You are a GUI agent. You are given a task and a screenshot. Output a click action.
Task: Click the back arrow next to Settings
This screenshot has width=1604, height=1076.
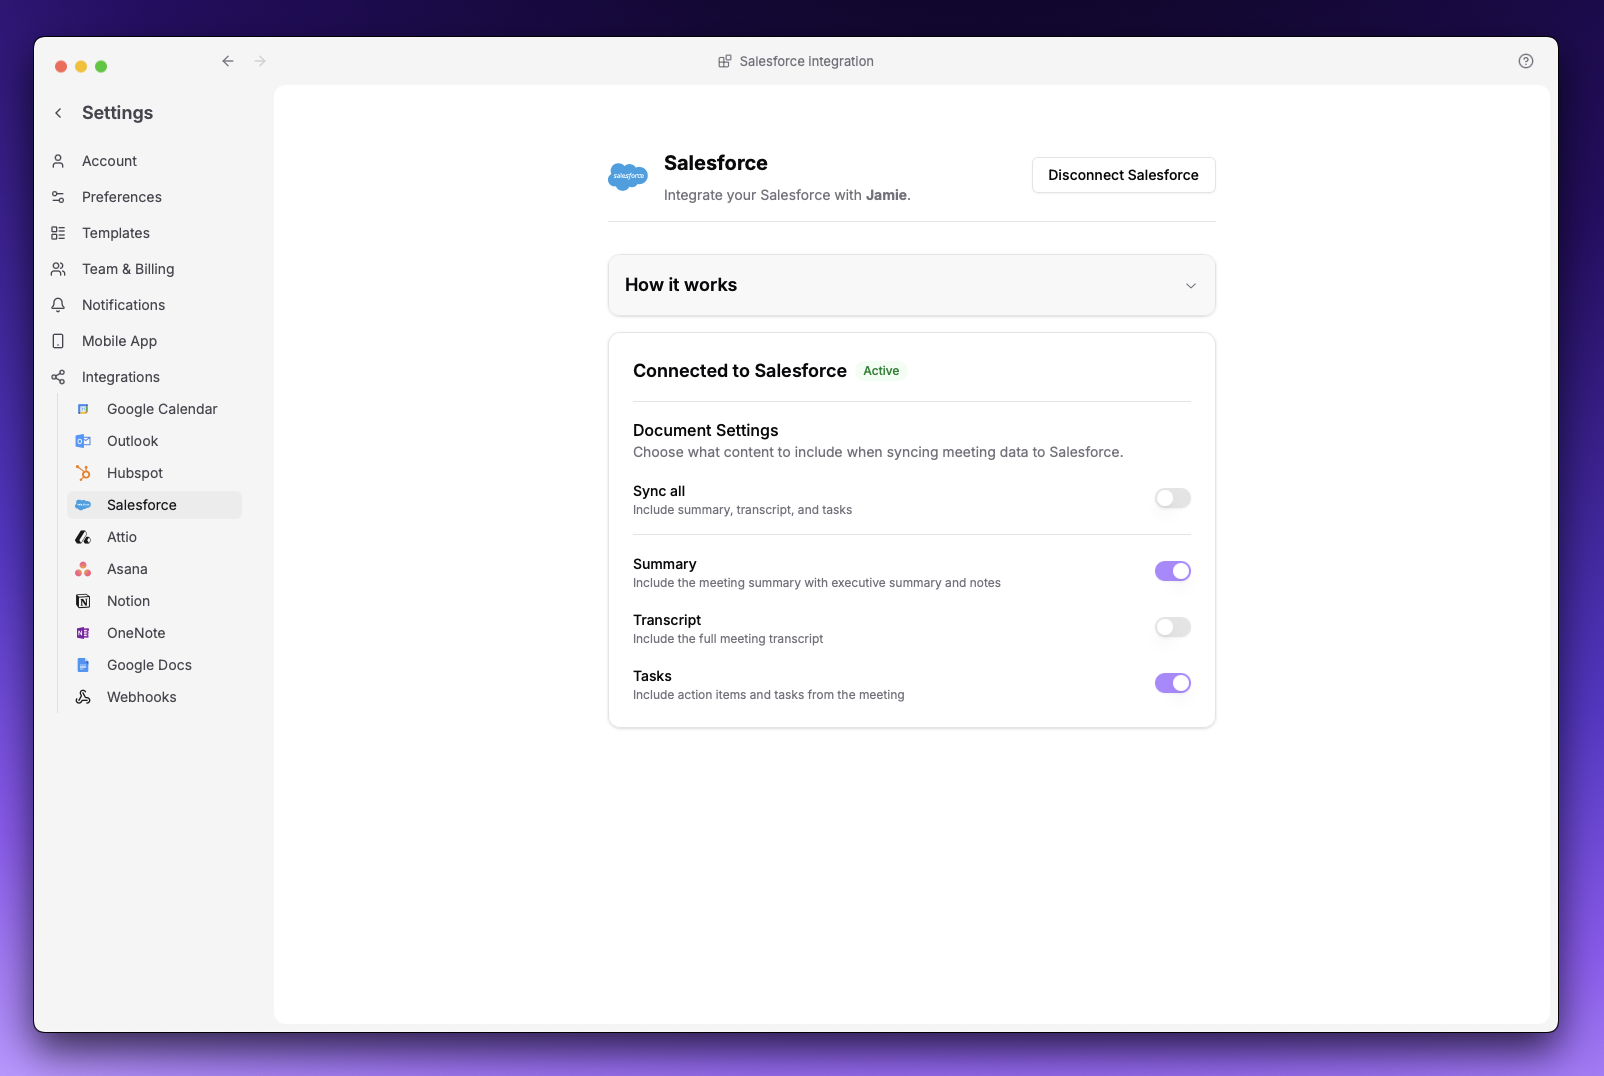(57, 112)
